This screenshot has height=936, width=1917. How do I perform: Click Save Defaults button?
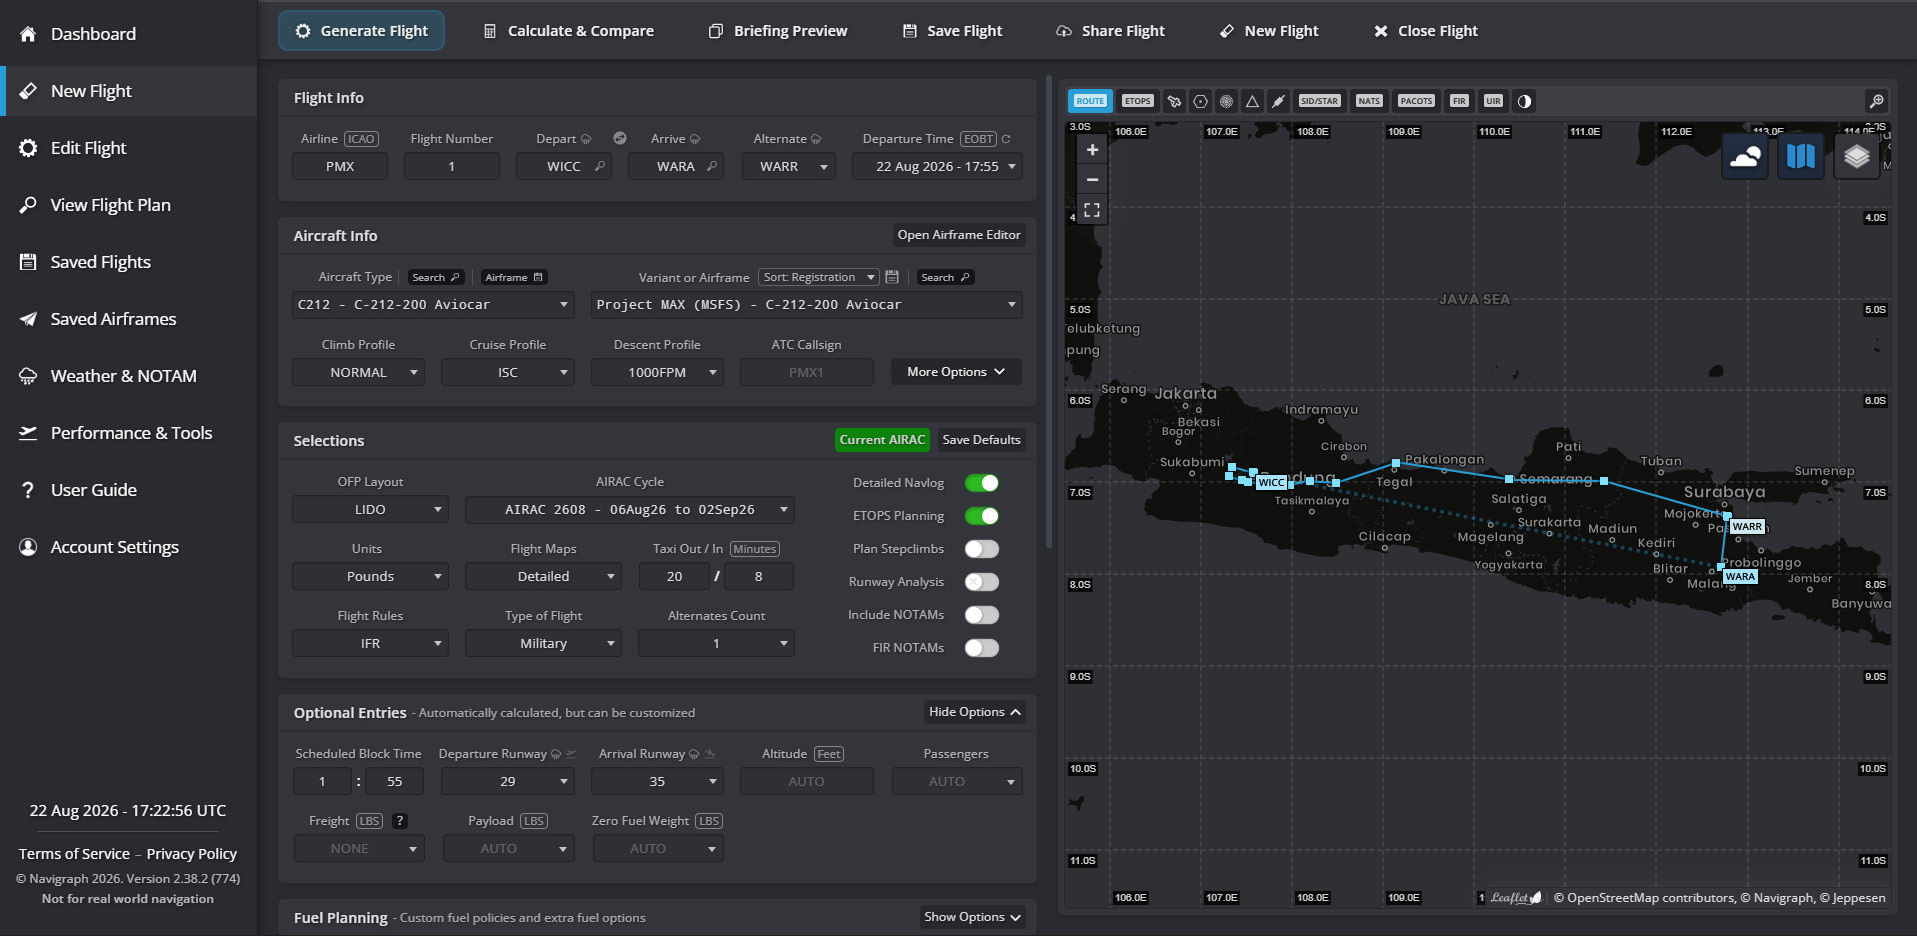click(981, 440)
